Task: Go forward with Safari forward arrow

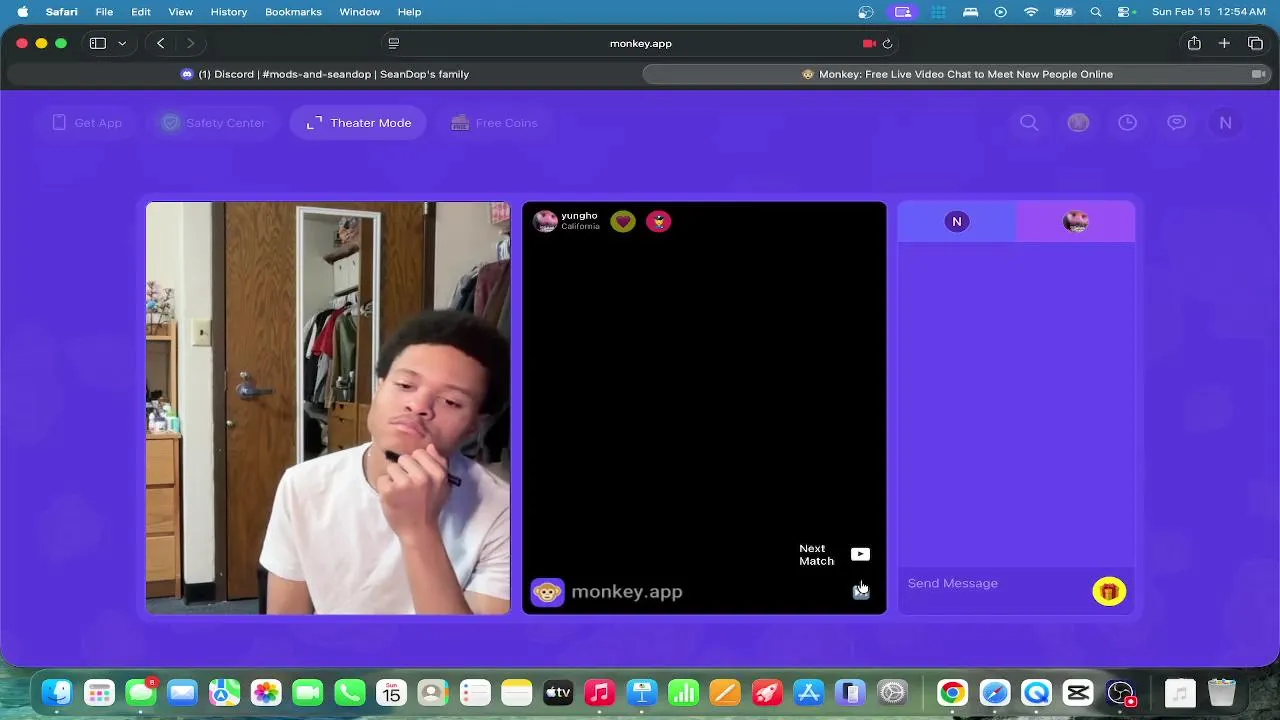Action: coord(190,44)
